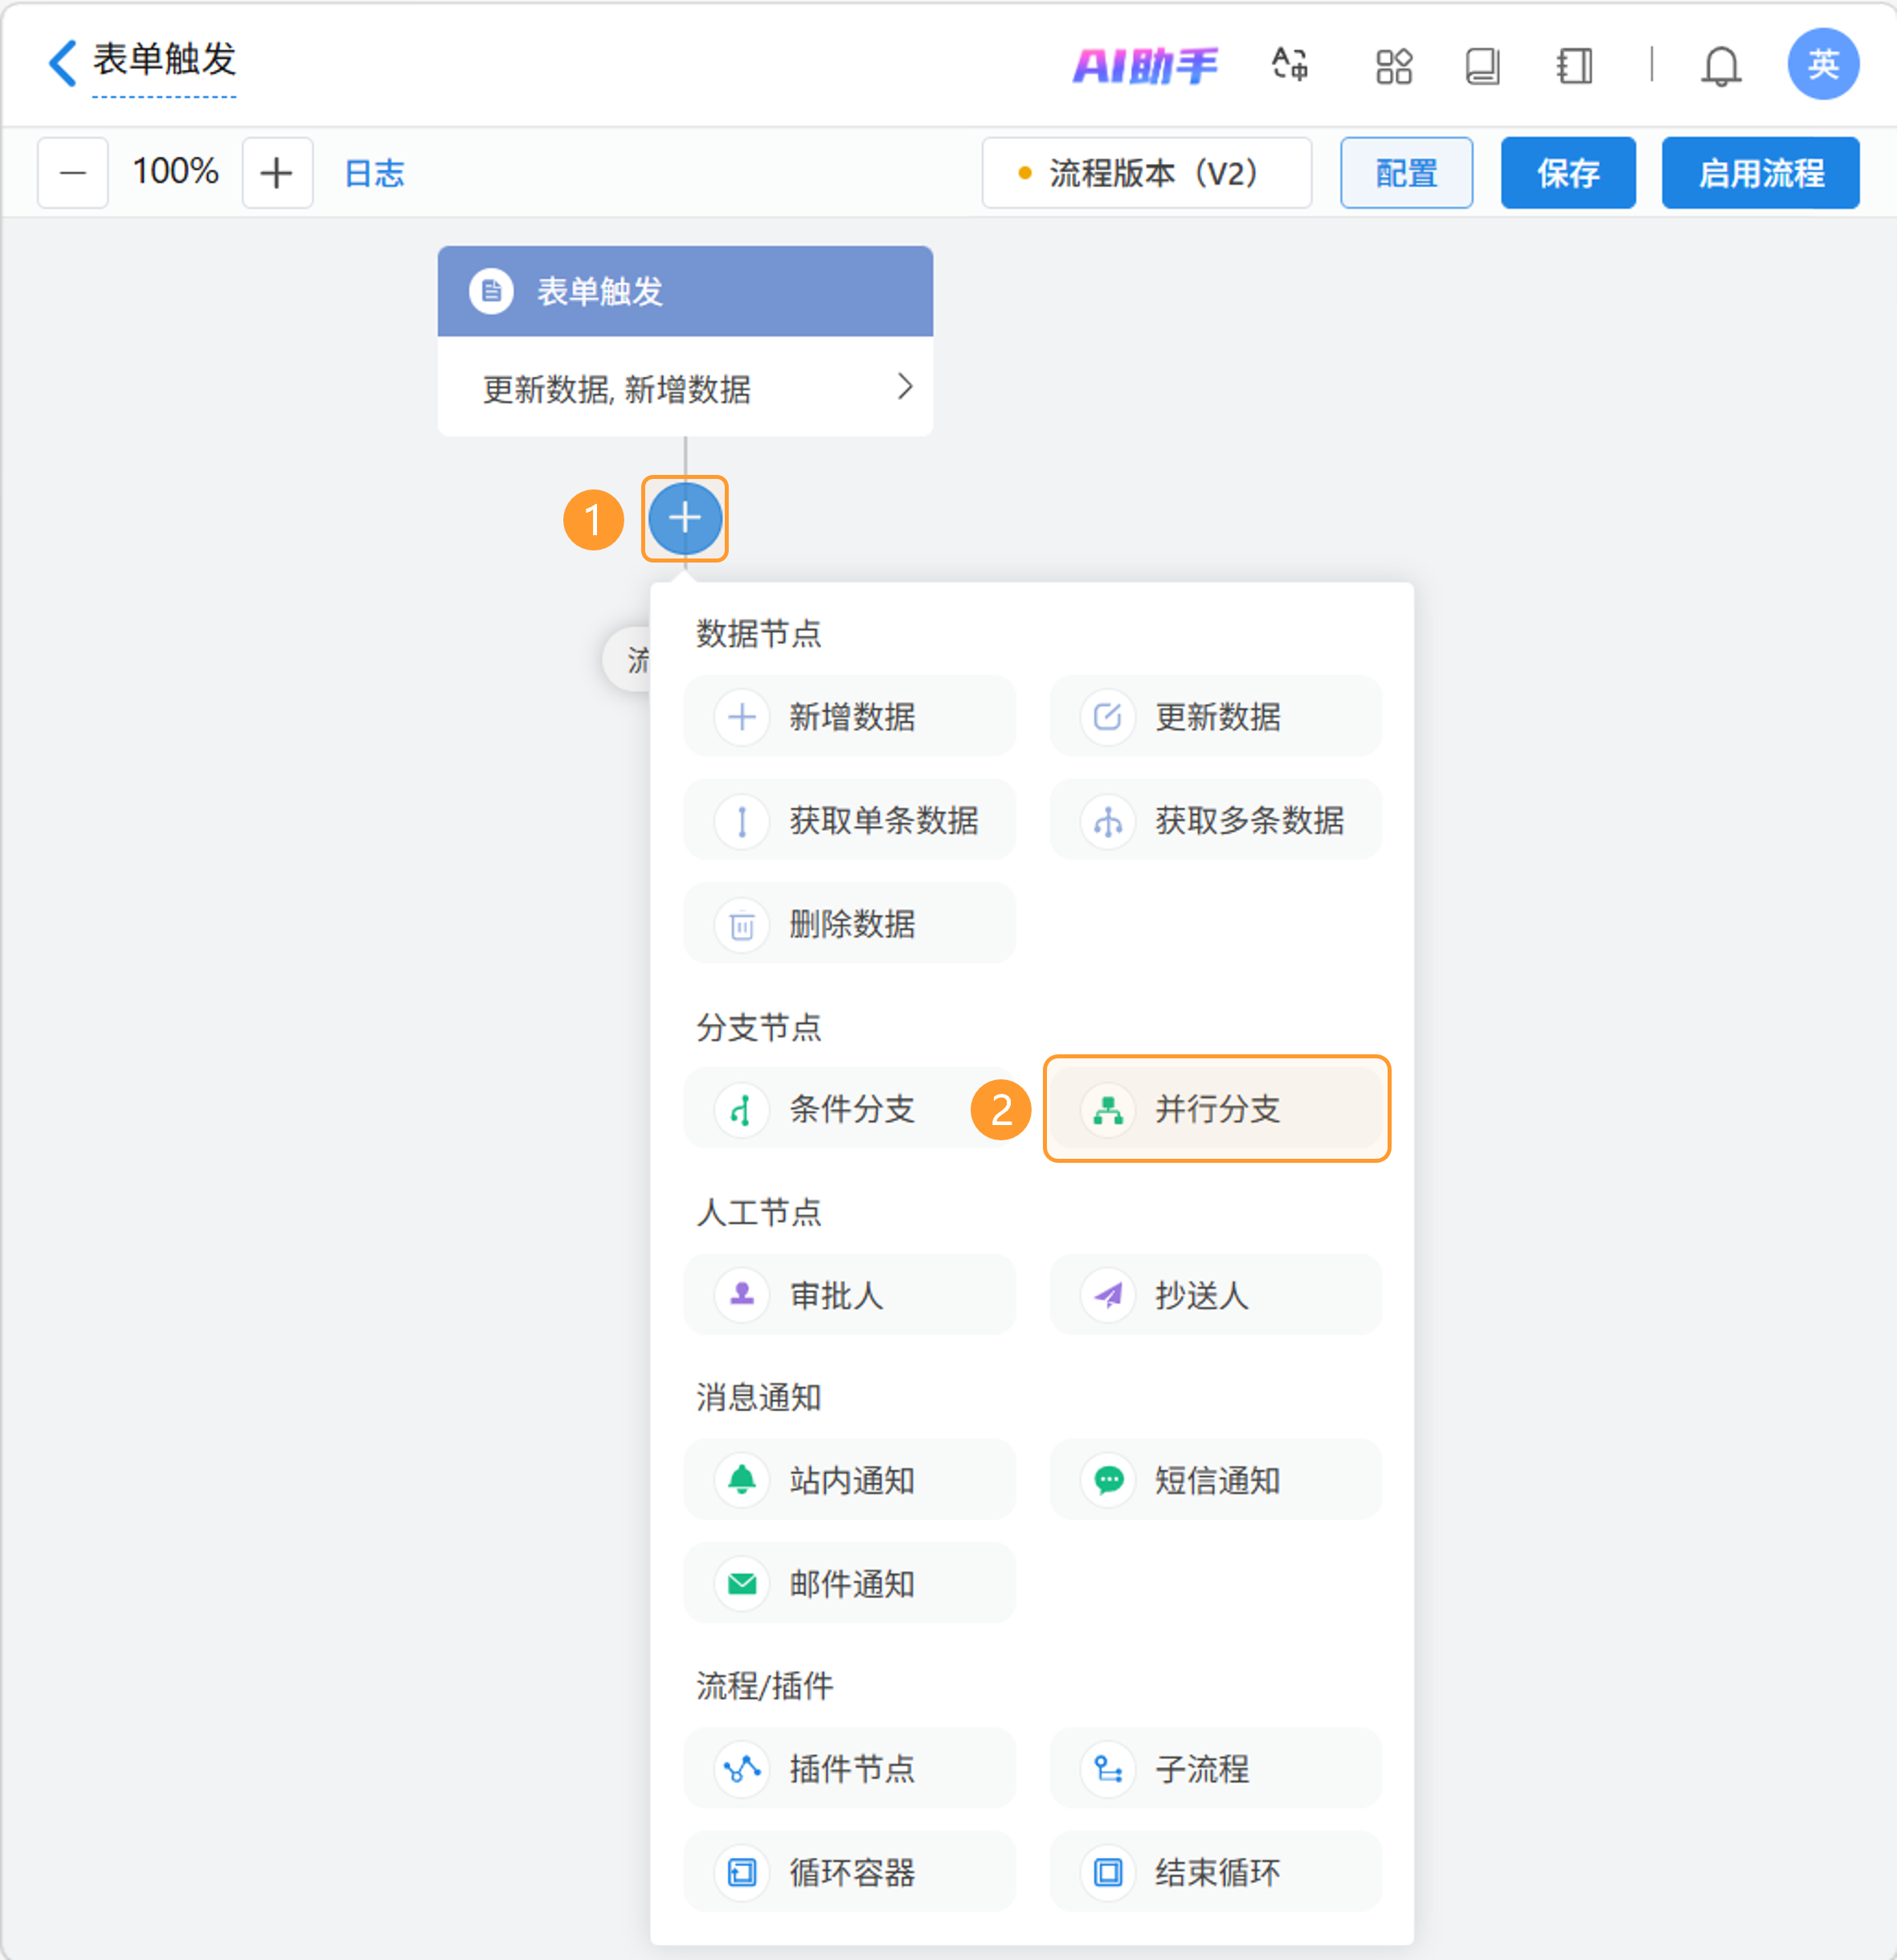1897x1960 pixels.
Task: Click the user avatar labeled 英
Action: pos(1822,64)
